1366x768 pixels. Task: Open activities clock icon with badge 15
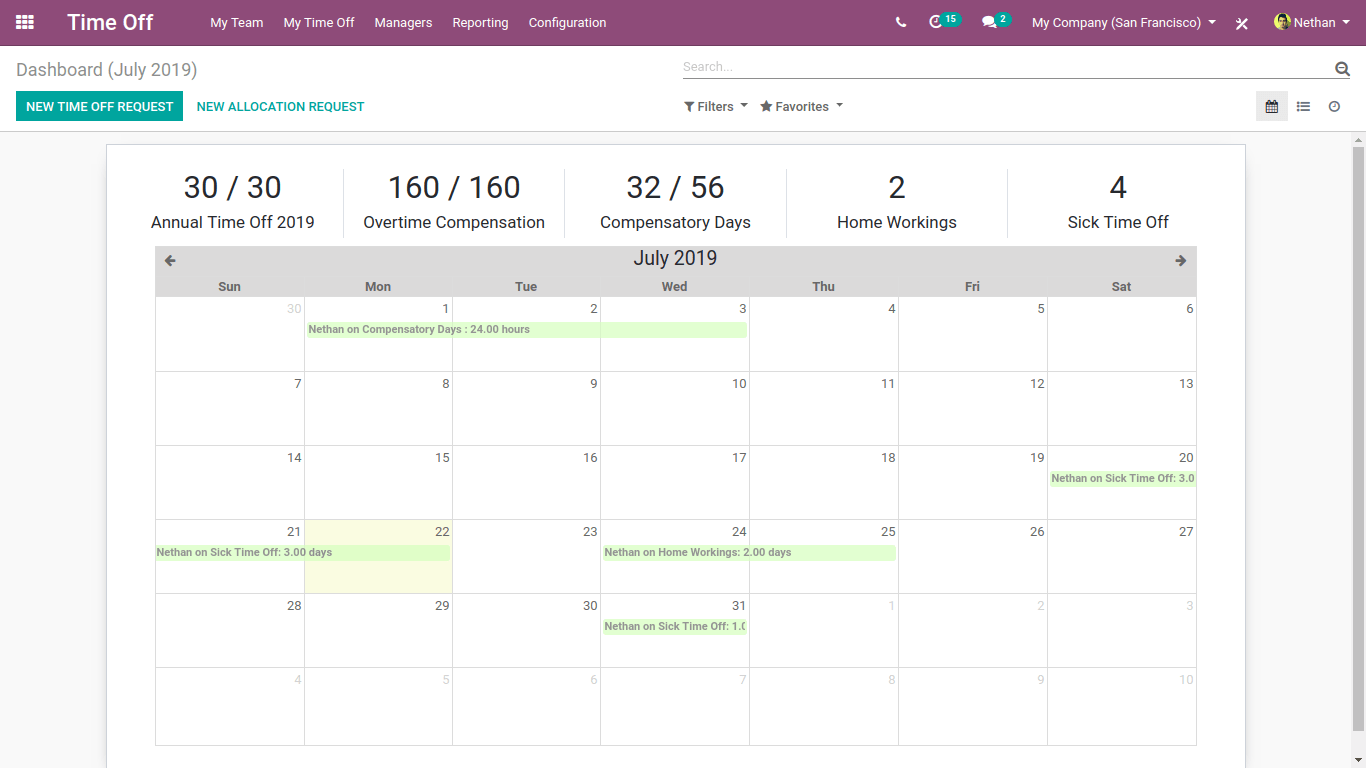click(937, 22)
